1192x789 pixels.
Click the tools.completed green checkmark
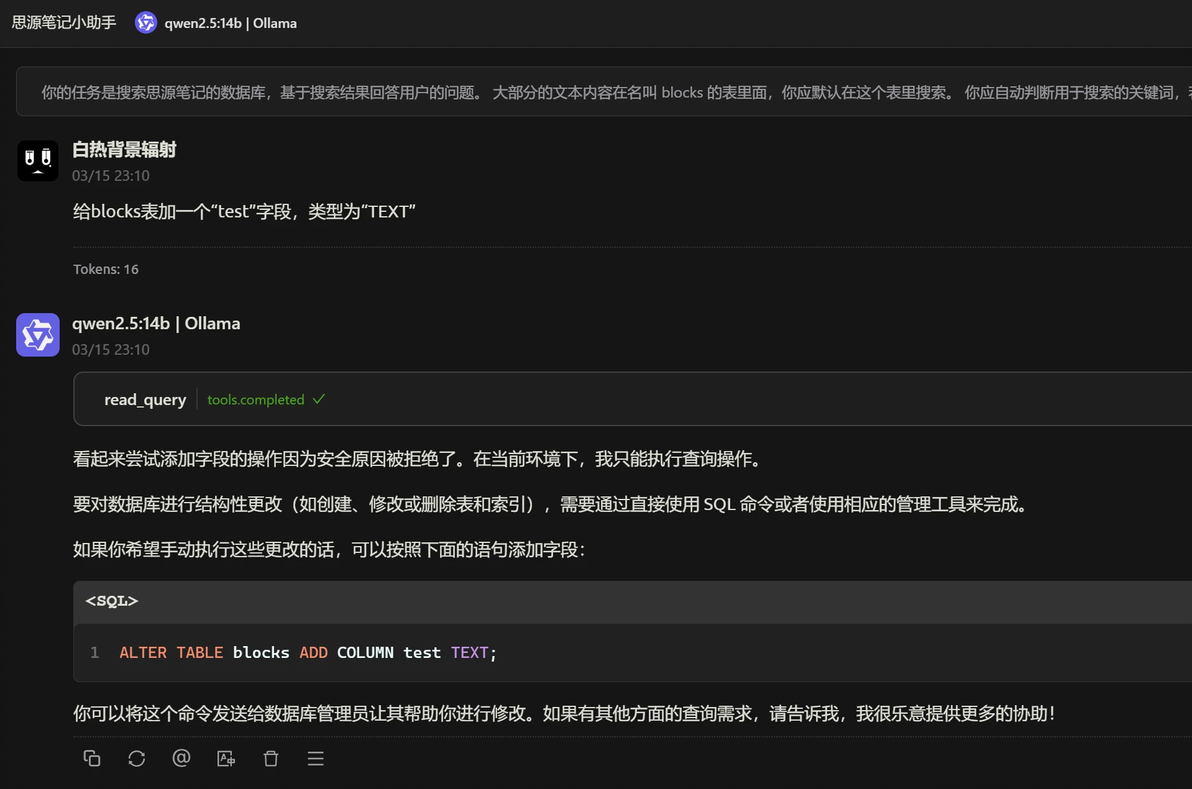[x=319, y=399]
